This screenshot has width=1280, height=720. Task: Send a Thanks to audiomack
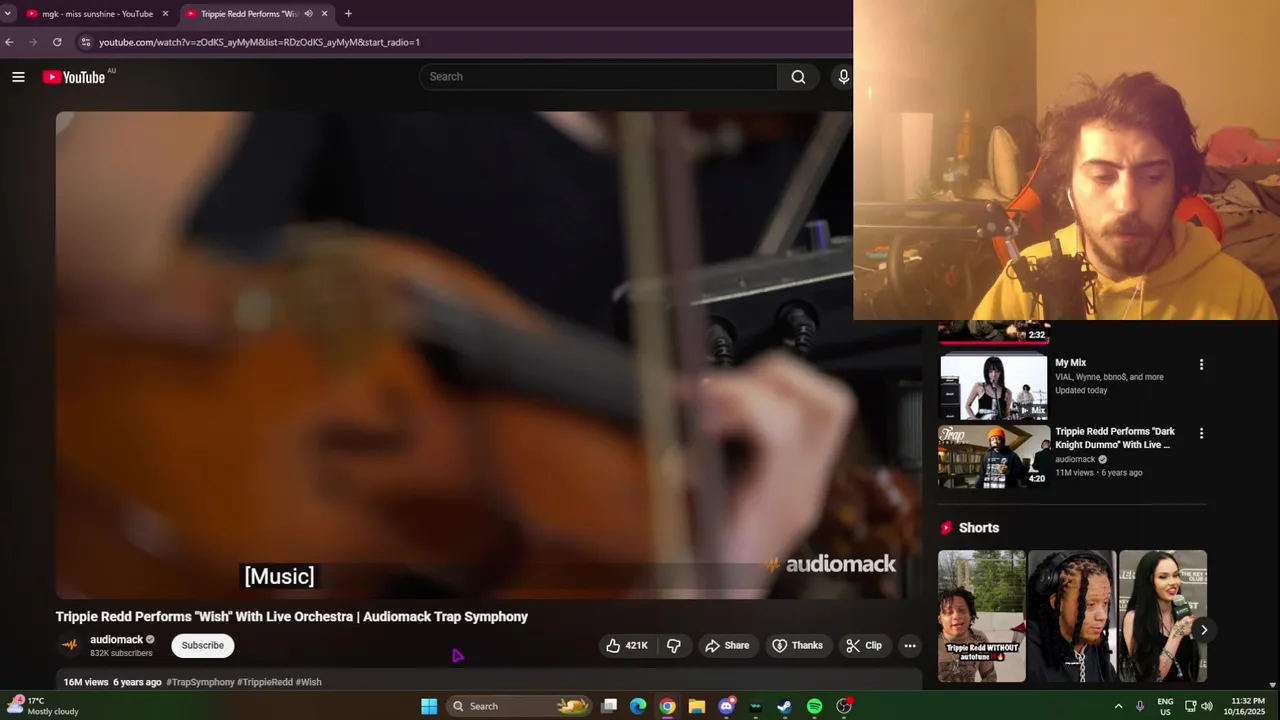pos(797,646)
